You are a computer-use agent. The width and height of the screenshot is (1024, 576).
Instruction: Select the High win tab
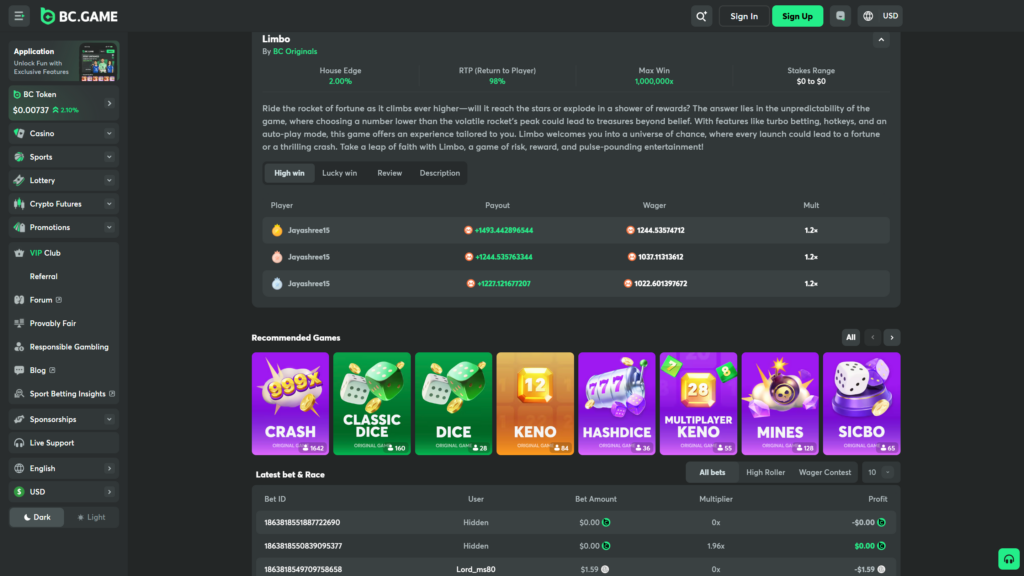tap(289, 173)
